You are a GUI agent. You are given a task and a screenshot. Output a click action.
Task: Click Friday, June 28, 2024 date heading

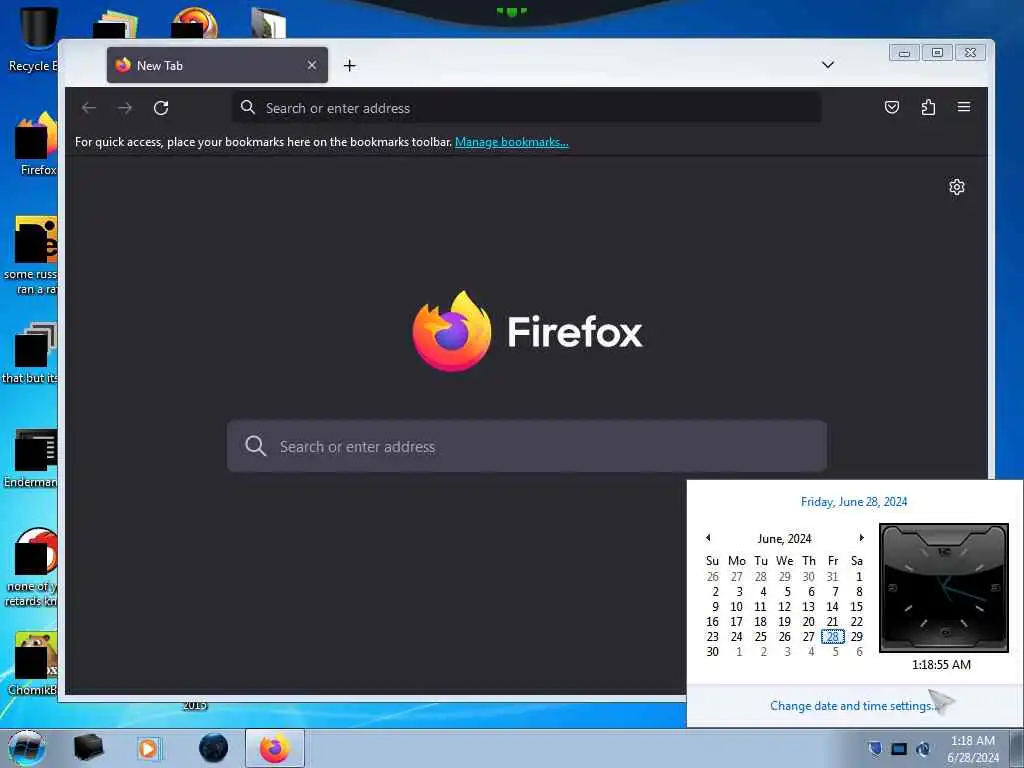tap(854, 502)
